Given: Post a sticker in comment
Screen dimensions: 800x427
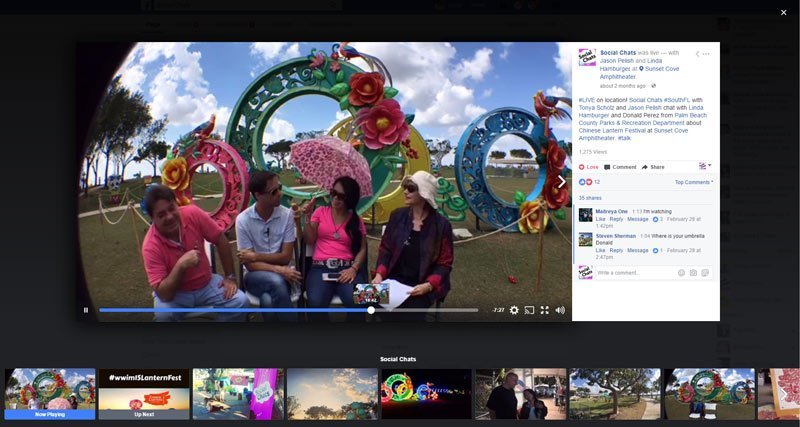Looking at the screenshot, I should coord(705,273).
